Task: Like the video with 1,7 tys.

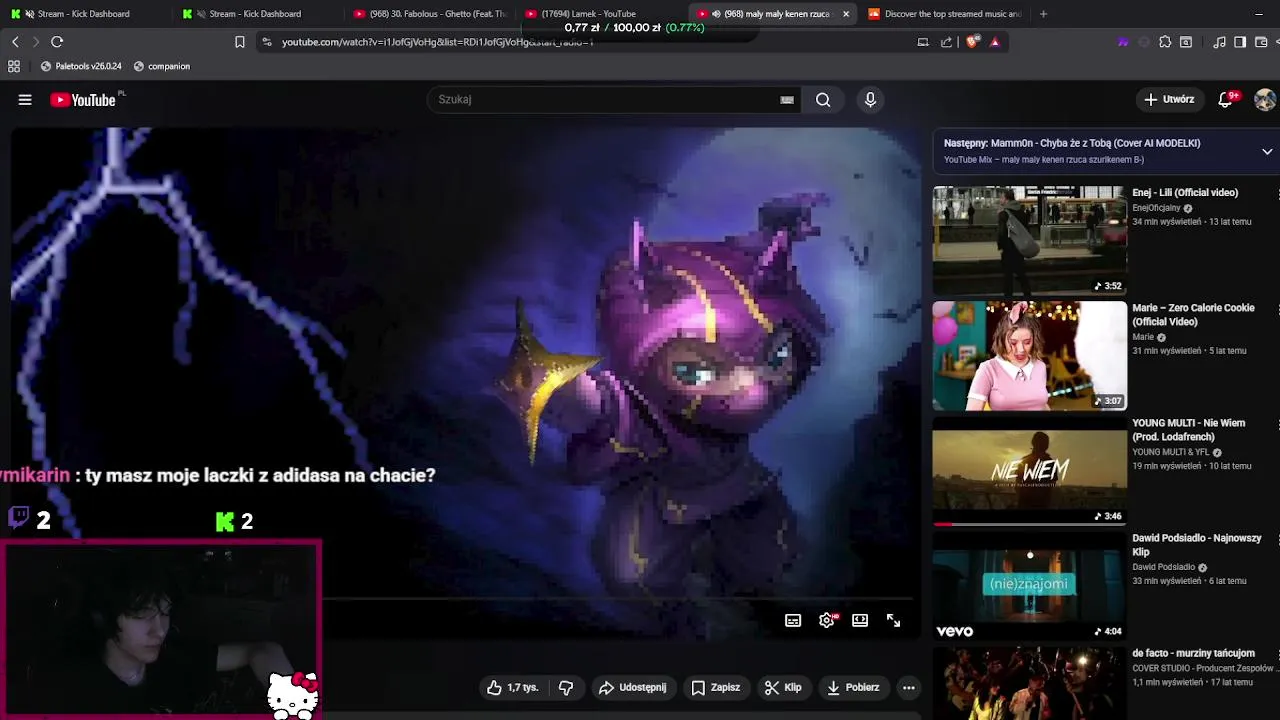Action: tap(512, 688)
